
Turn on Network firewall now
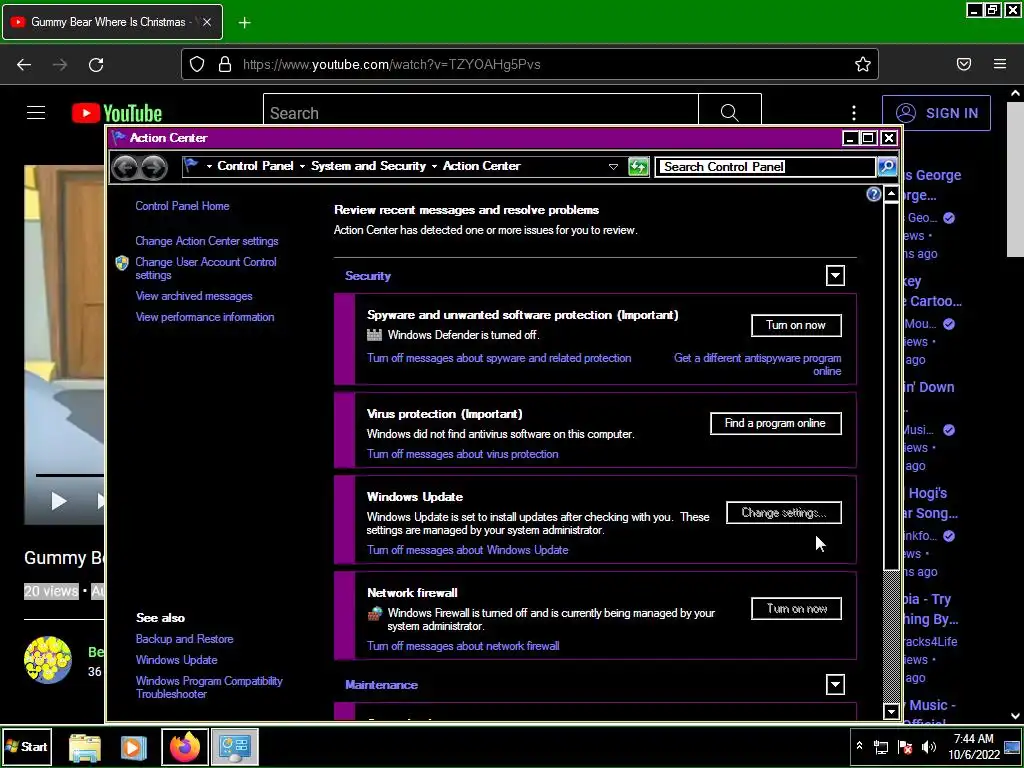point(796,609)
